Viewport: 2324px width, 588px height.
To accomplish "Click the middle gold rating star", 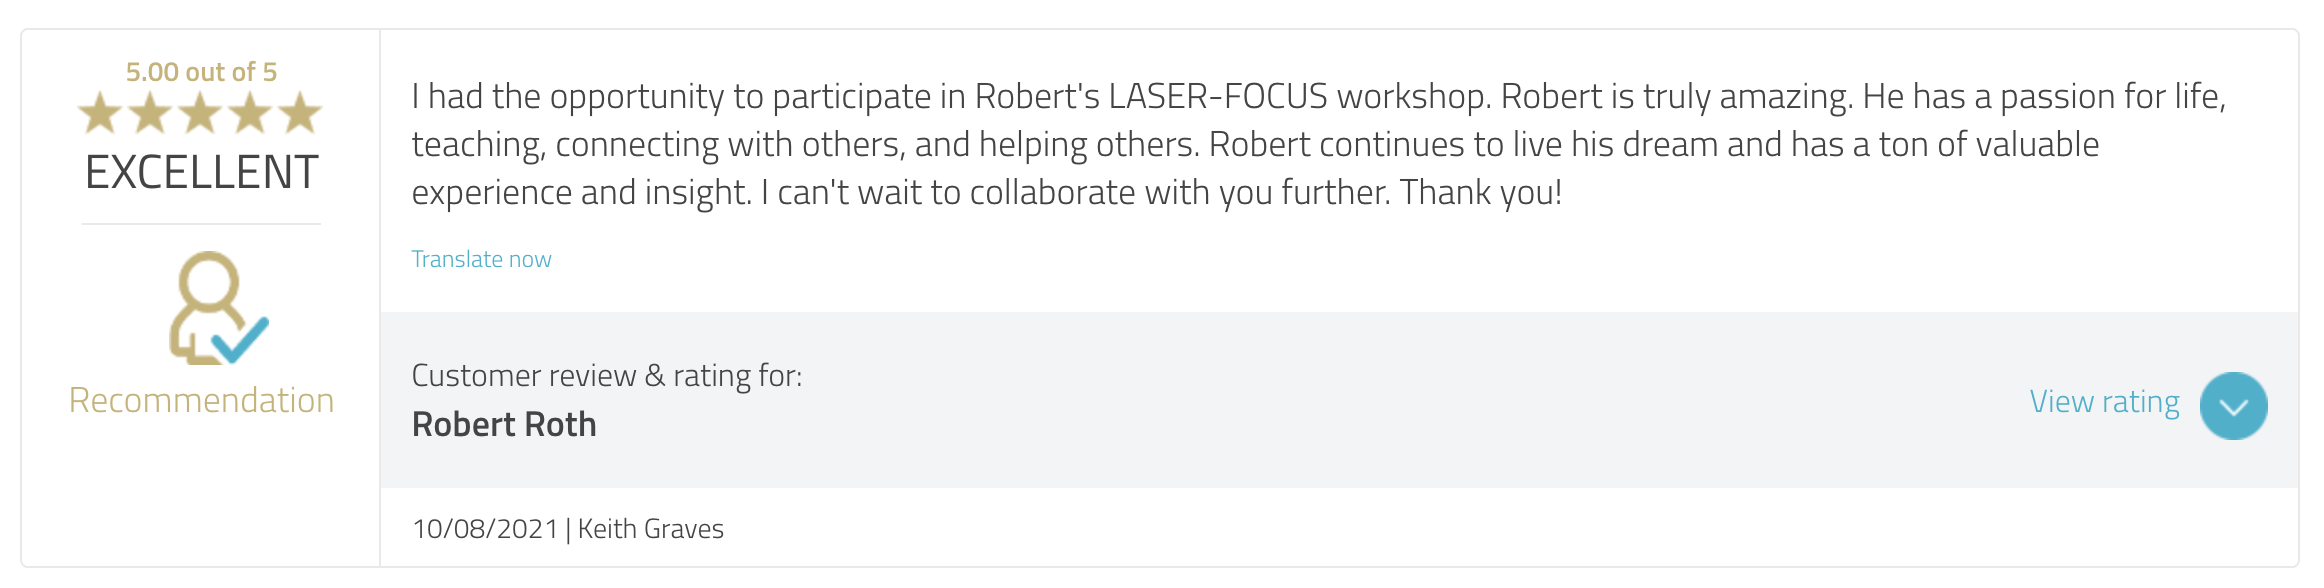I will (200, 114).
